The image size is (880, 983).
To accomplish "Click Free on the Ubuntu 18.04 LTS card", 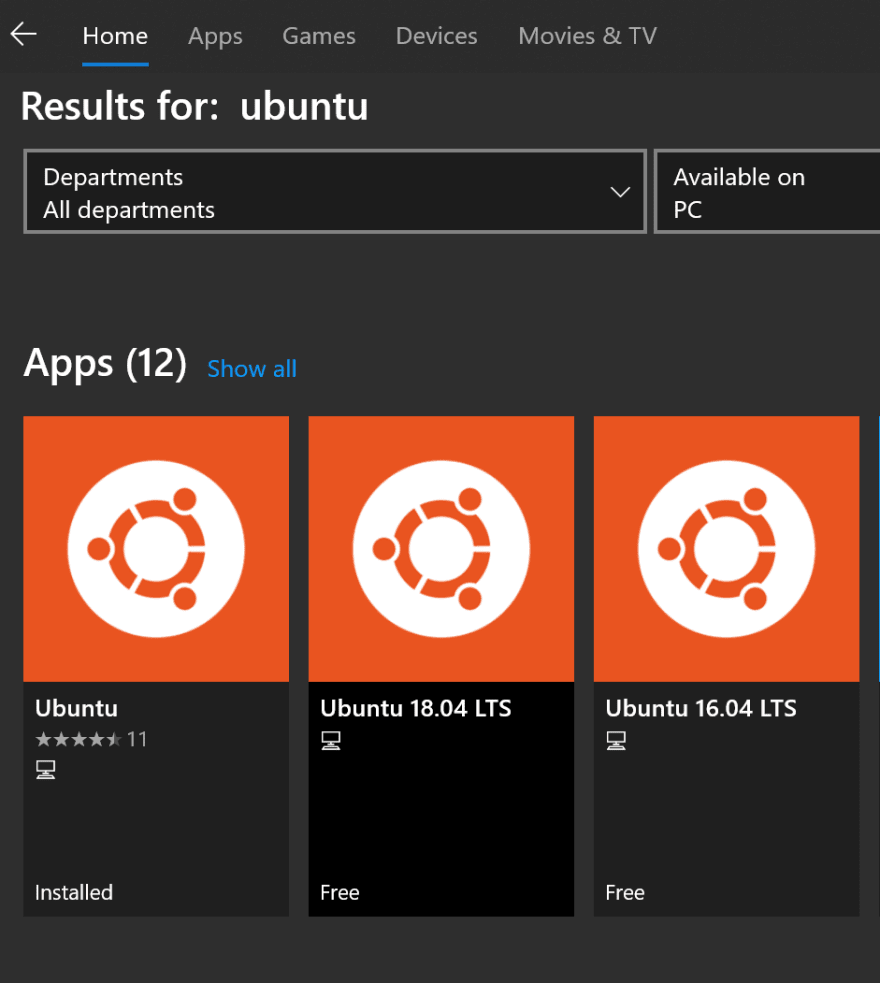I will tap(340, 892).
